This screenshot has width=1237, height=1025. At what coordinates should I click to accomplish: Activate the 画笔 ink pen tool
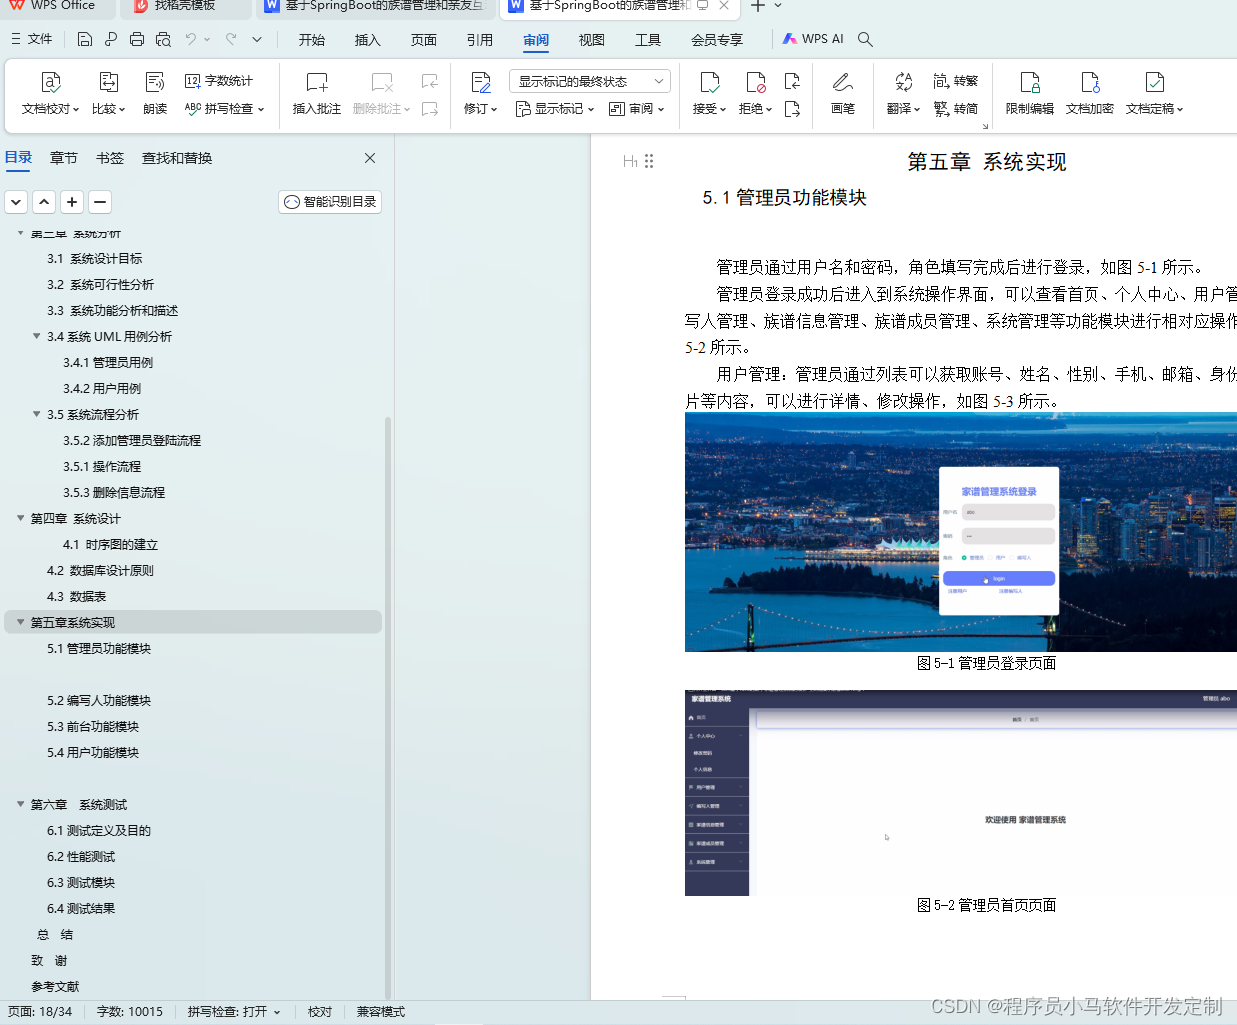pyautogui.click(x=841, y=95)
